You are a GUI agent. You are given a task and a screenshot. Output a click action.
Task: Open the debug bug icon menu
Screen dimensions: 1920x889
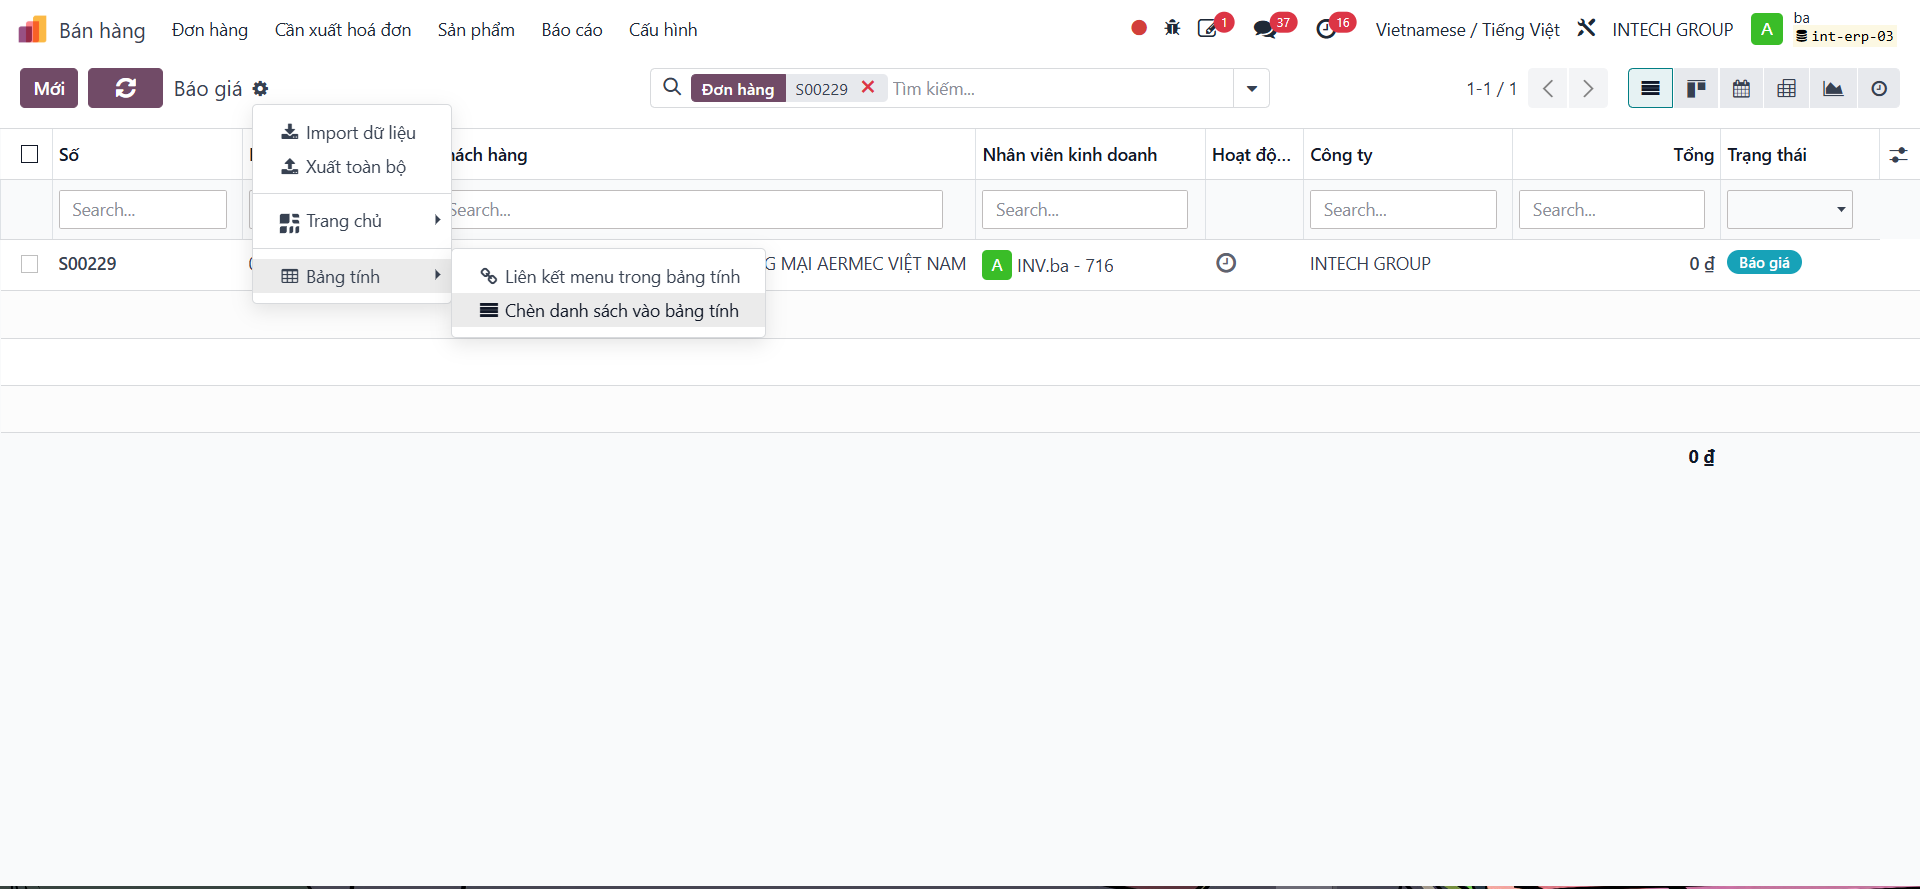pyautogui.click(x=1172, y=28)
